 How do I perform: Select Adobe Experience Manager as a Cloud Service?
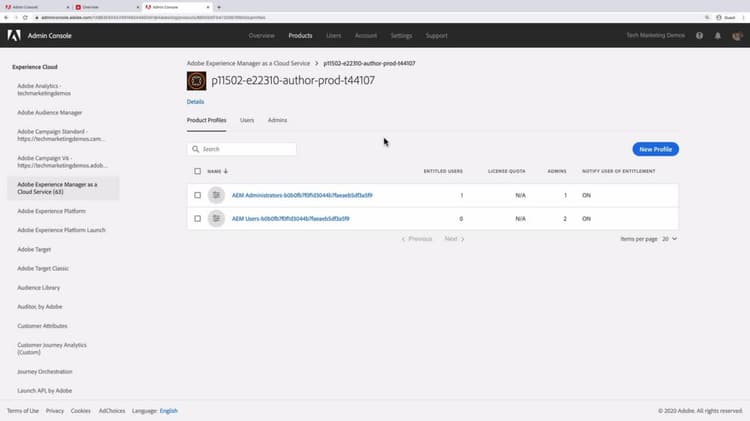(x=63, y=188)
